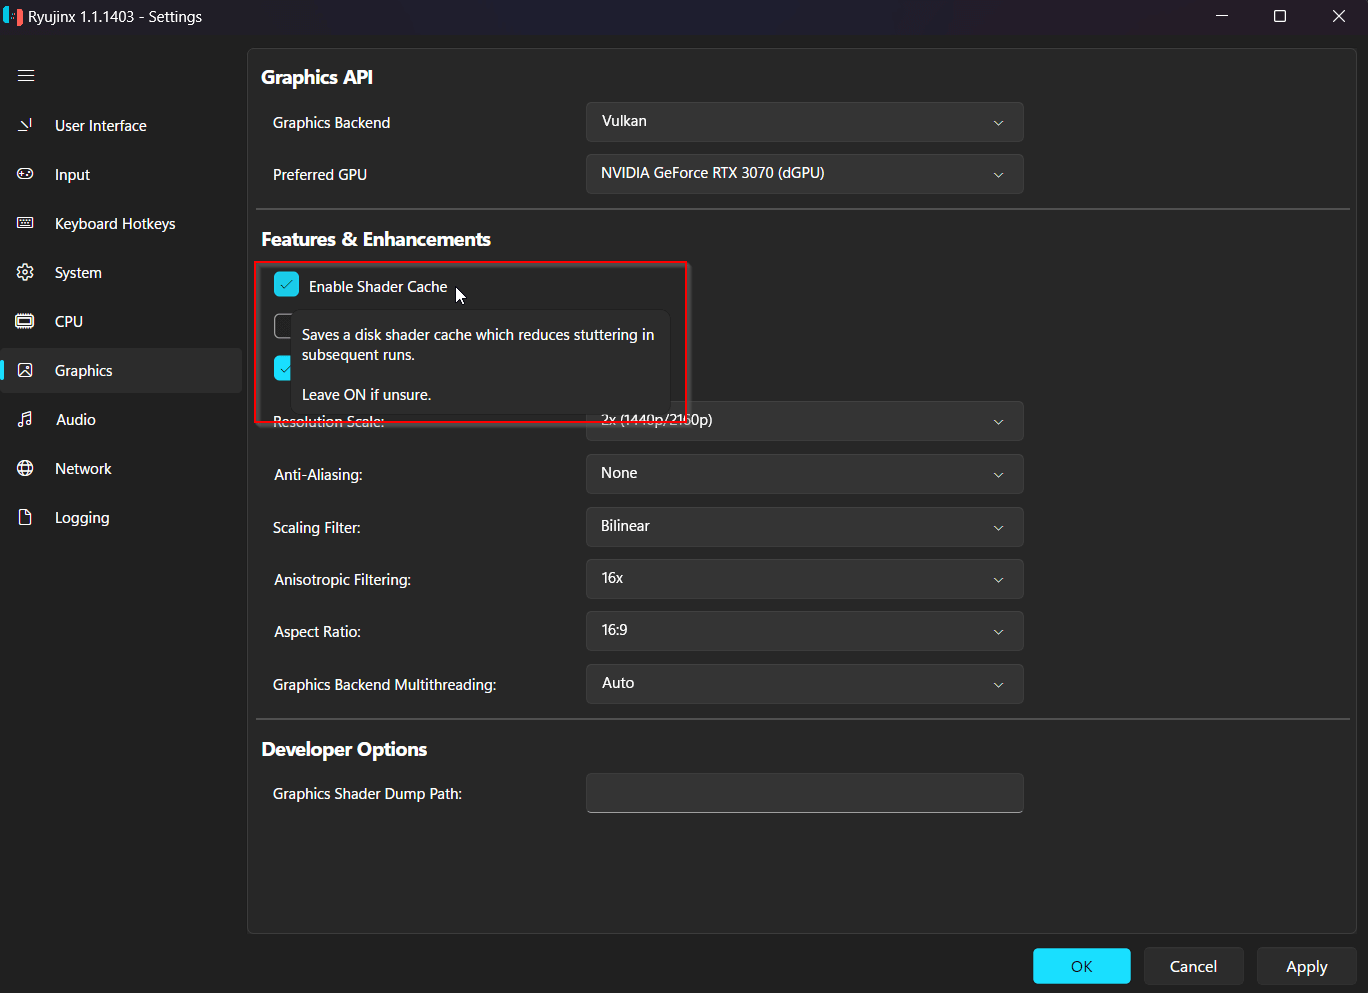Click the Developer Options heading
The height and width of the screenshot is (993, 1368).
(344, 749)
